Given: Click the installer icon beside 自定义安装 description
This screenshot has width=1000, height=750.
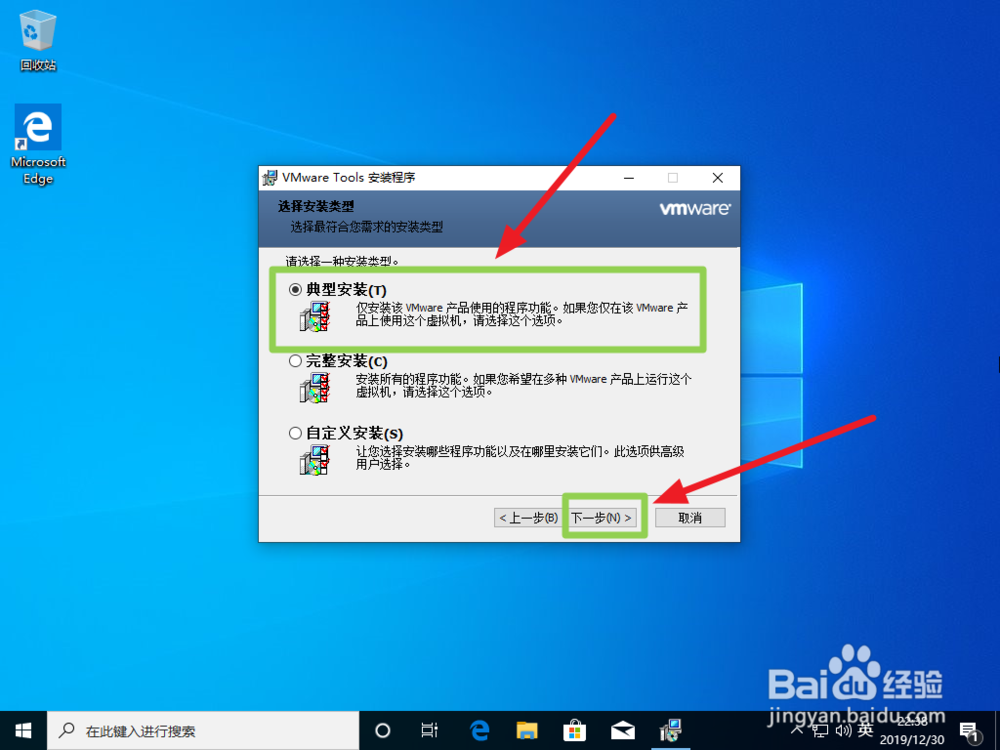Looking at the screenshot, I should click(315, 460).
